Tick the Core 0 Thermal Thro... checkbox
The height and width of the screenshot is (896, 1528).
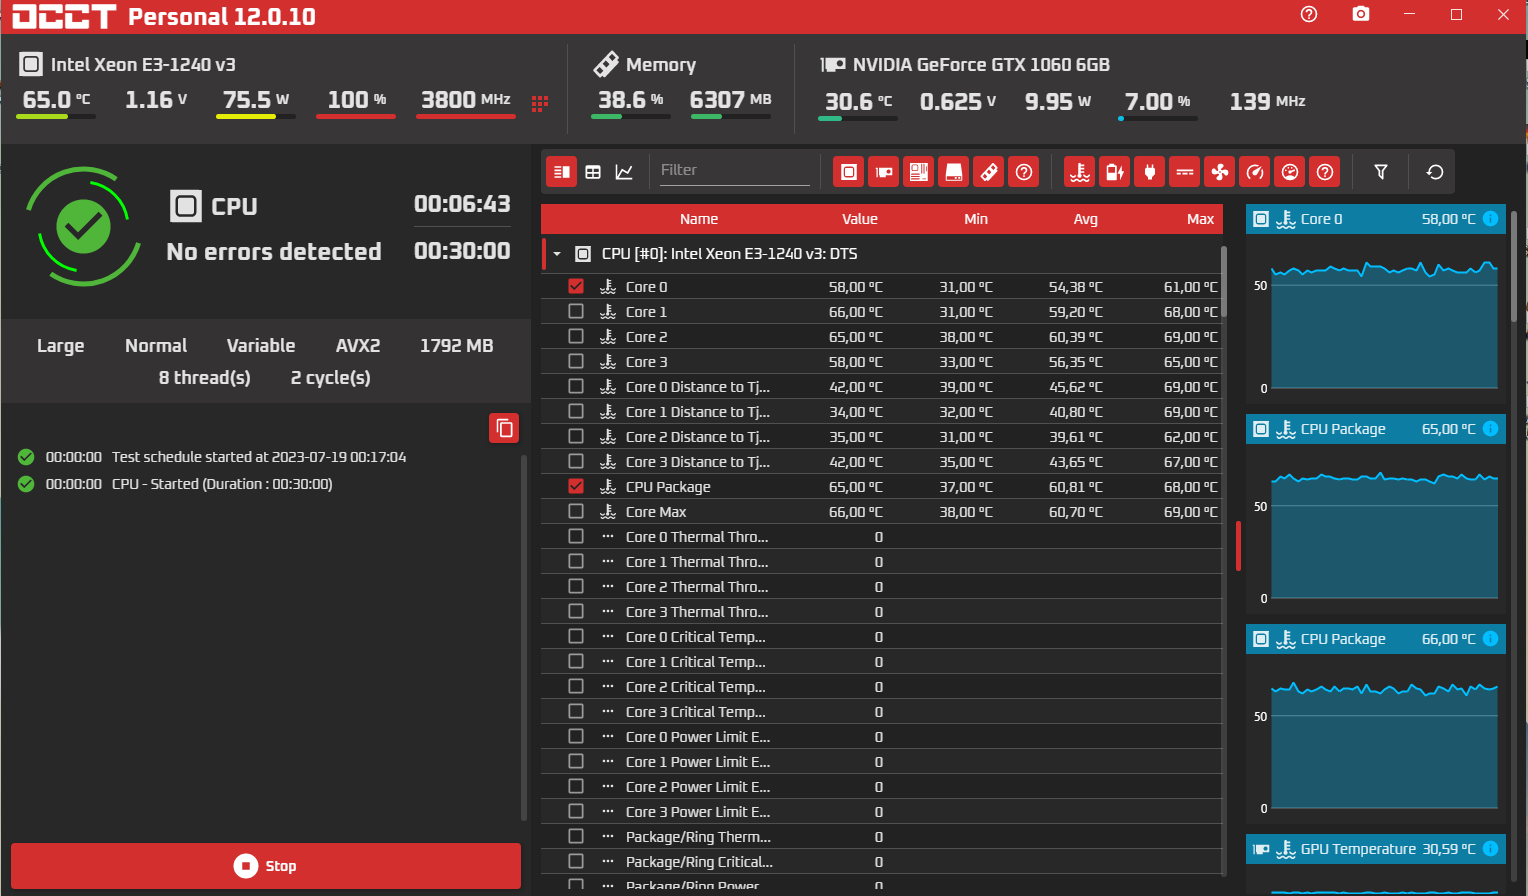coord(576,536)
